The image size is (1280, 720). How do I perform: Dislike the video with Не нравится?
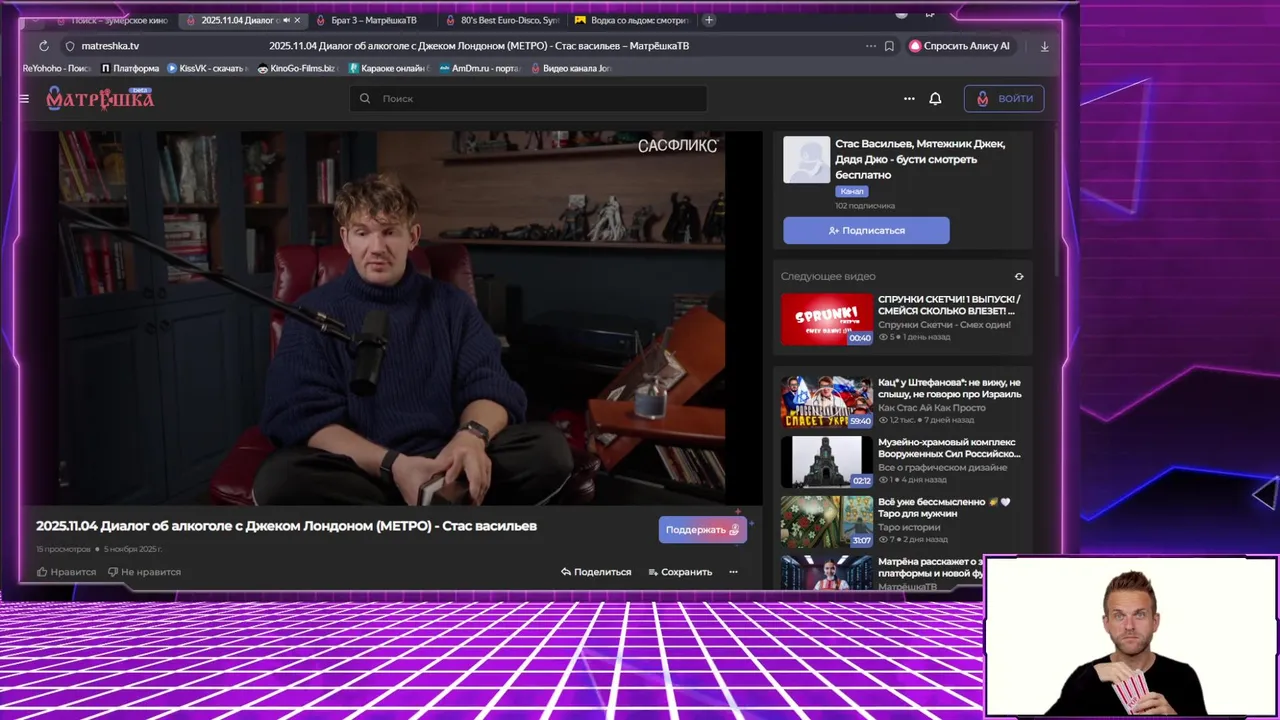click(x=144, y=572)
